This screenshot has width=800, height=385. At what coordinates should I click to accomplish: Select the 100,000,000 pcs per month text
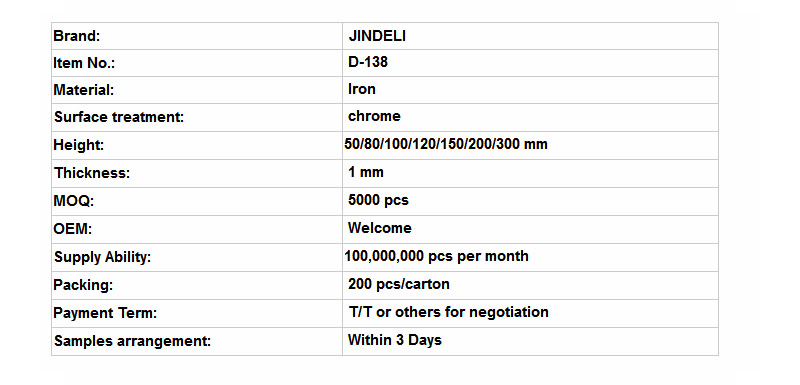436,256
